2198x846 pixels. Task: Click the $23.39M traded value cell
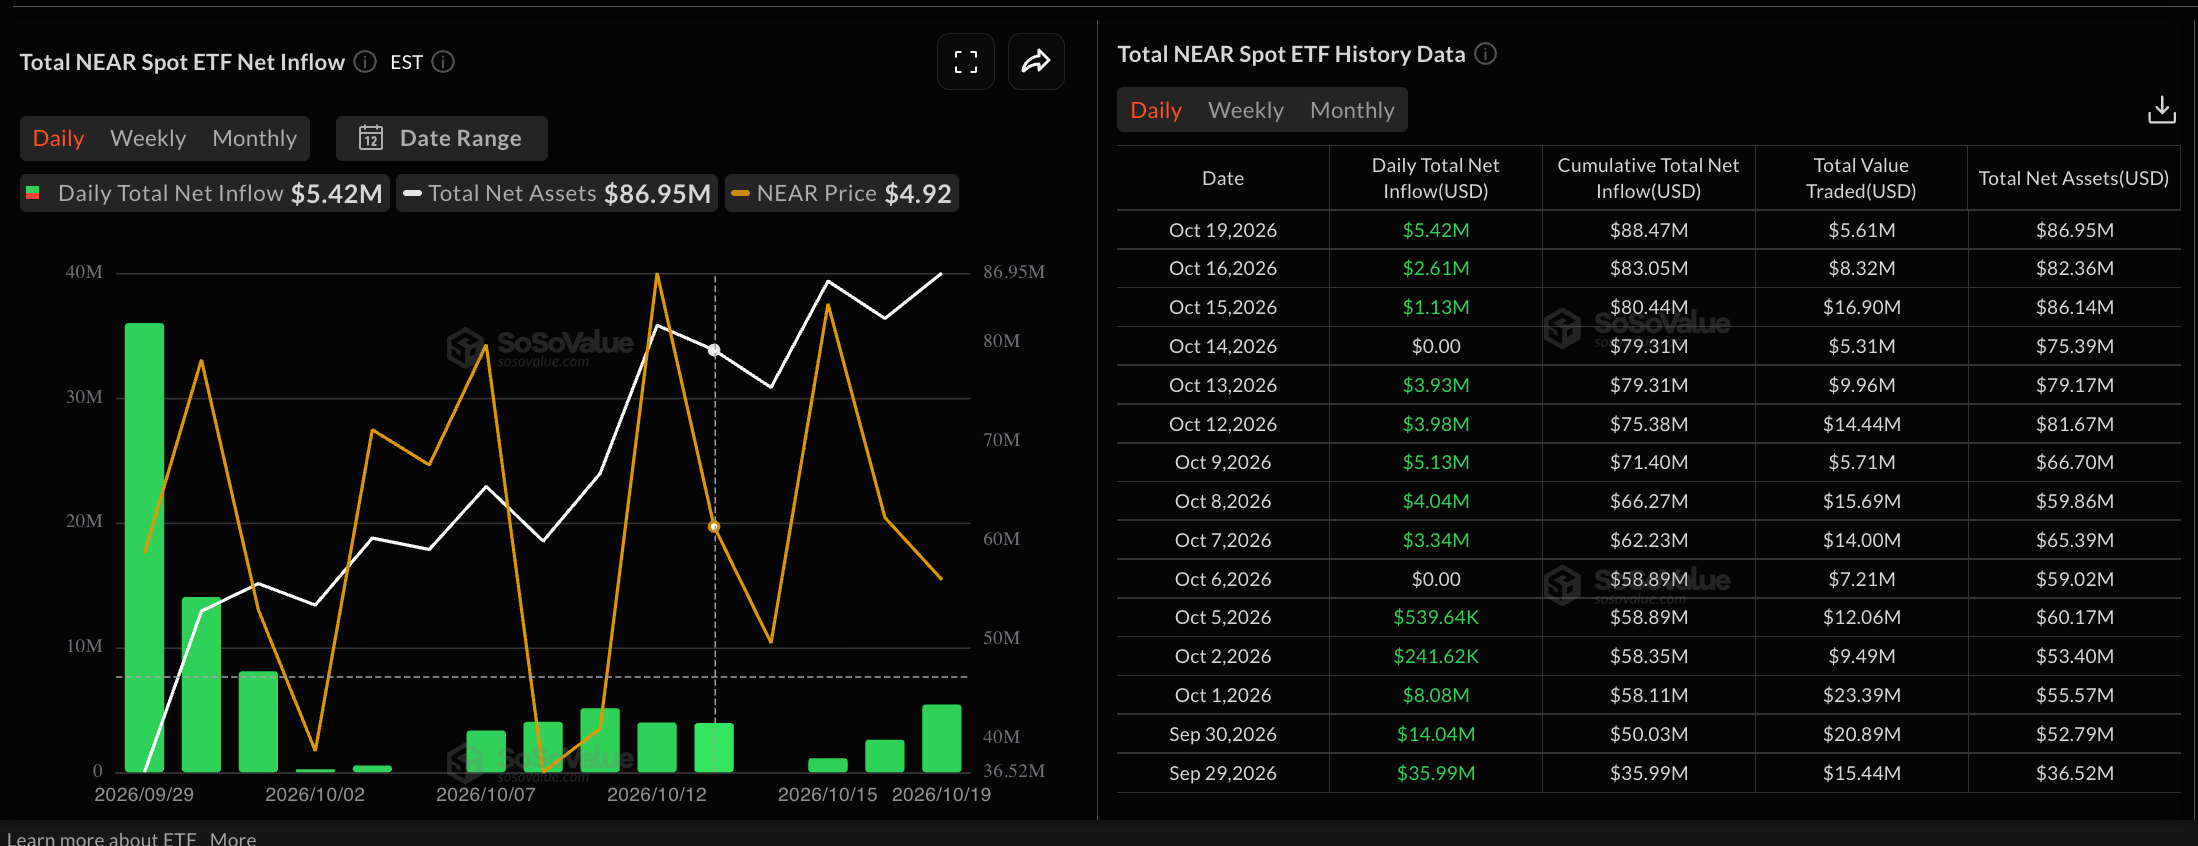pos(1861,695)
